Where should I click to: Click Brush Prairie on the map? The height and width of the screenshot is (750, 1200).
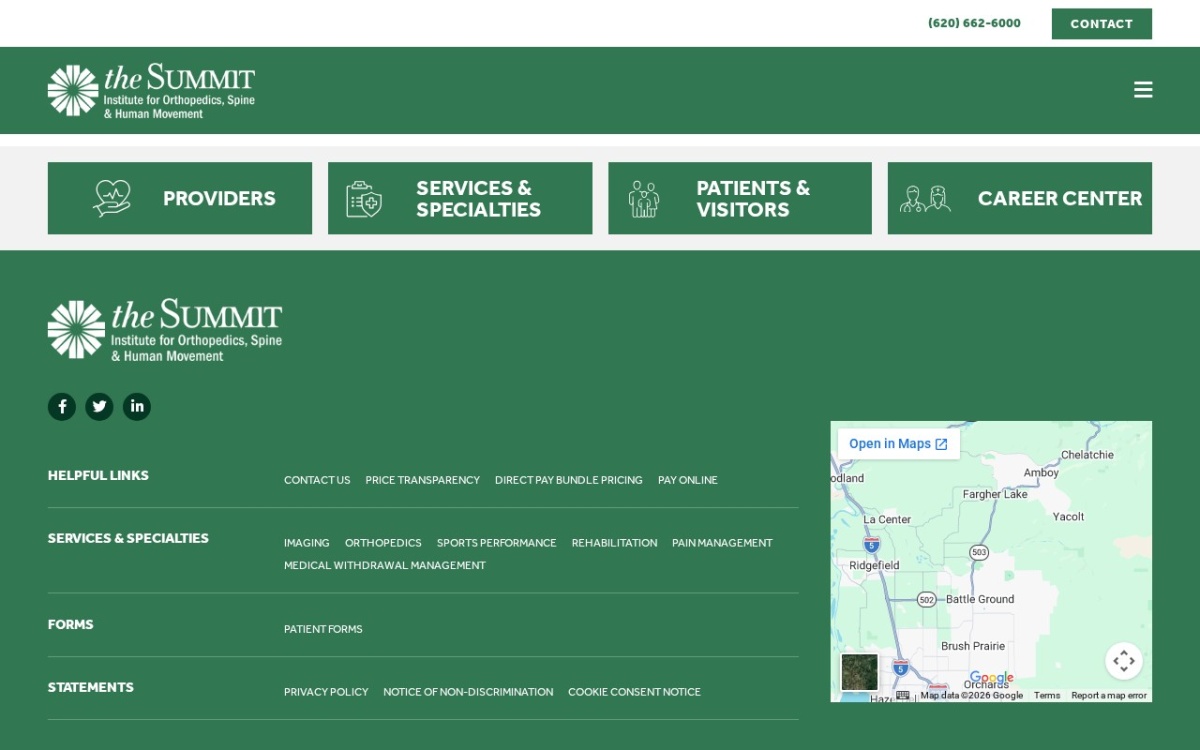973,646
